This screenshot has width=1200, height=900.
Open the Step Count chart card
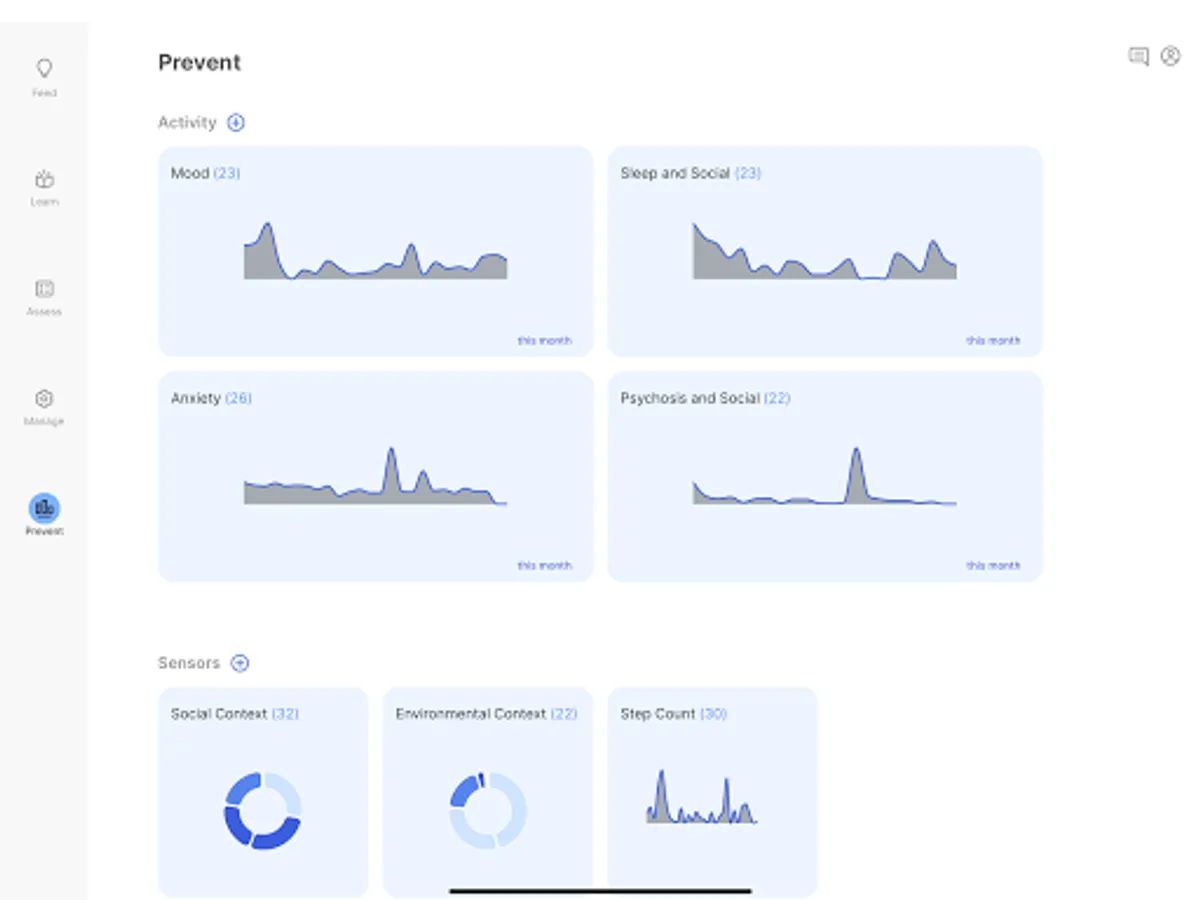pyautogui.click(x=713, y=792)
